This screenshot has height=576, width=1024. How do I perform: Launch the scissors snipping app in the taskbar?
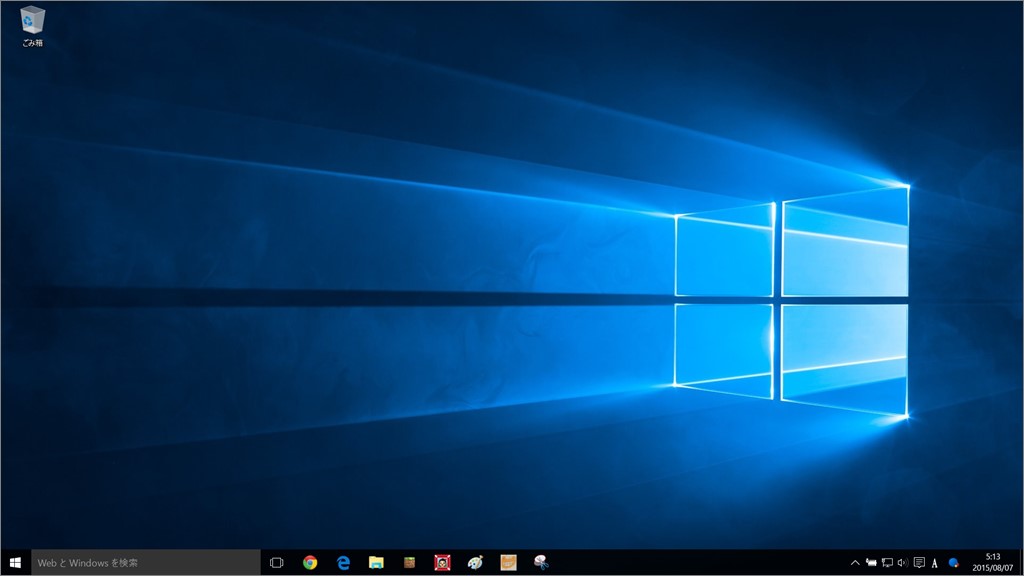tap(541, 563)
